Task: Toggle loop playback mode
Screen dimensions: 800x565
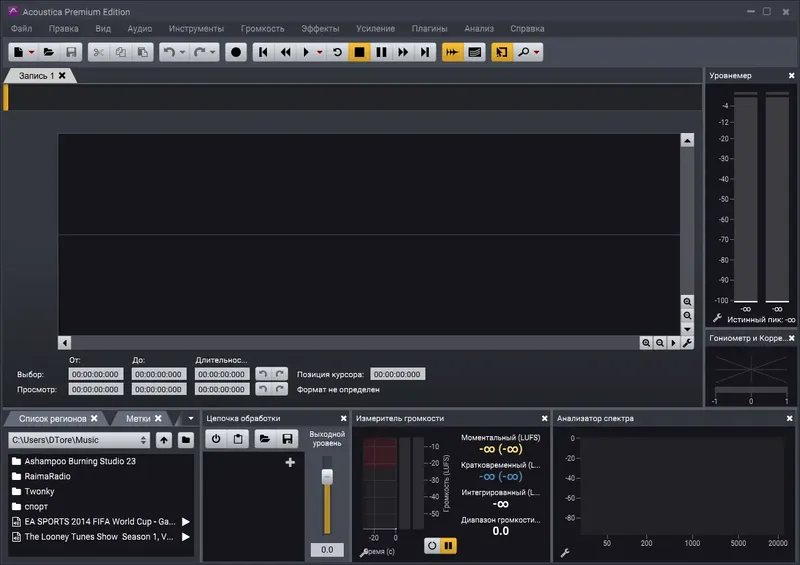Action: [x=337, y=52]
